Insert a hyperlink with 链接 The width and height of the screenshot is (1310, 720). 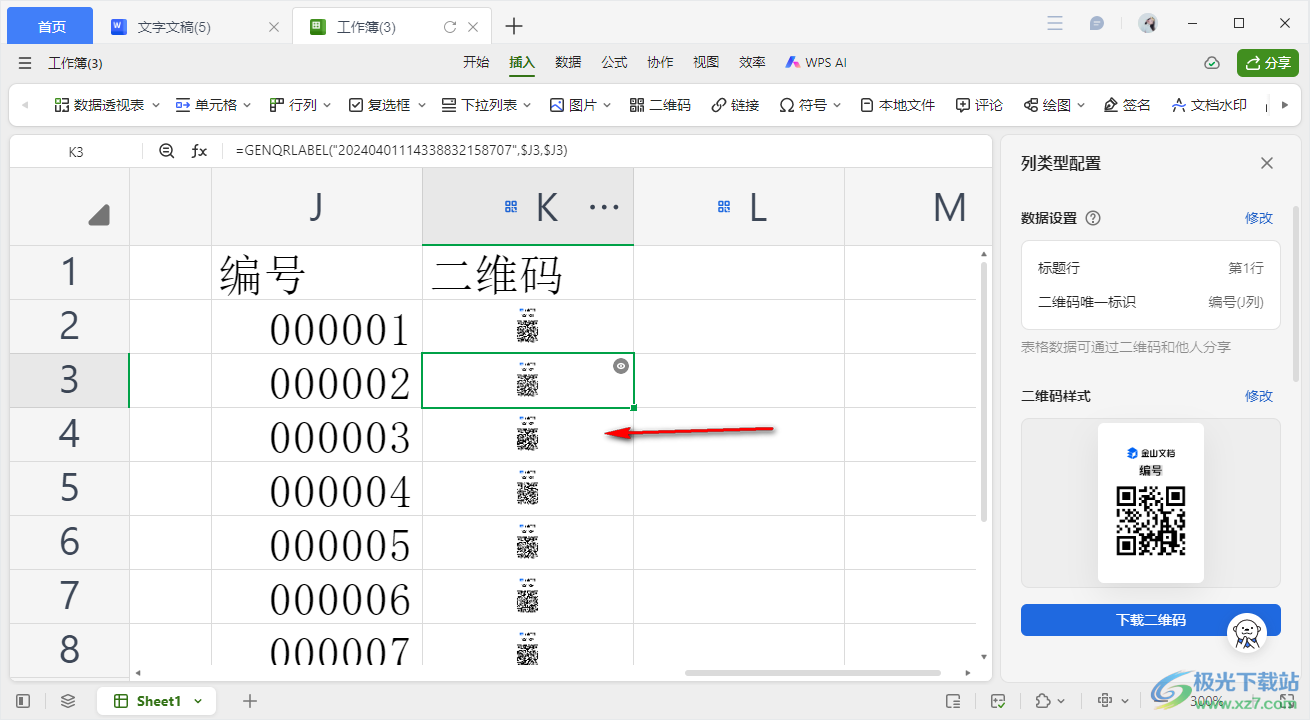pyautogui.click(x=735, y=105)
